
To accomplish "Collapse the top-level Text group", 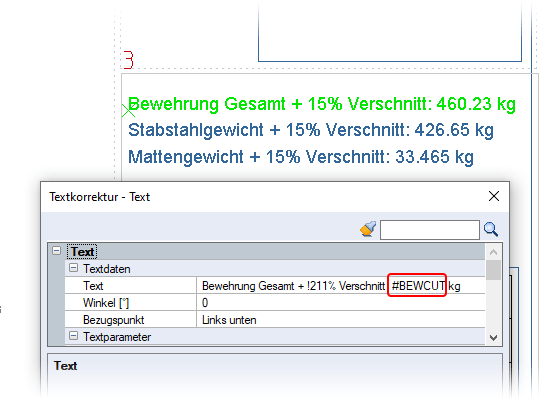I will [56, 251].
